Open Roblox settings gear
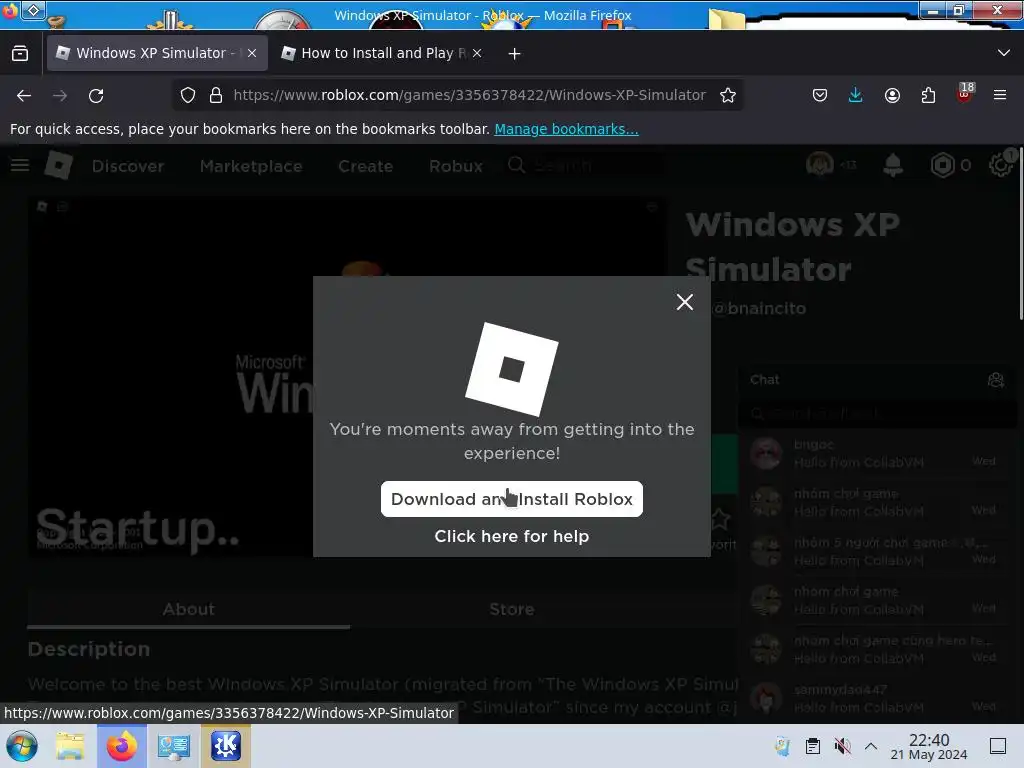 click(1000, 165)
